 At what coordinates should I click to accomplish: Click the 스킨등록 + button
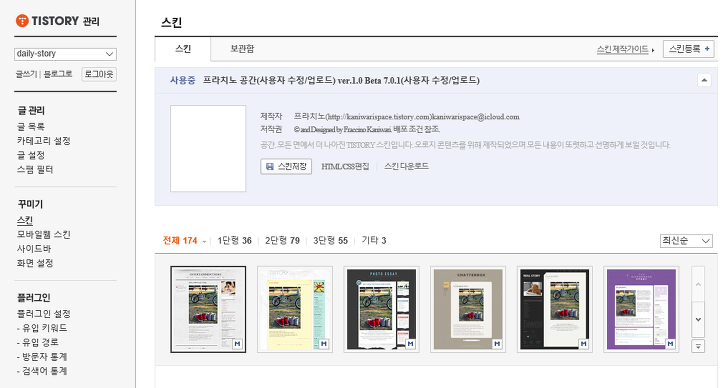pos(689,49)
